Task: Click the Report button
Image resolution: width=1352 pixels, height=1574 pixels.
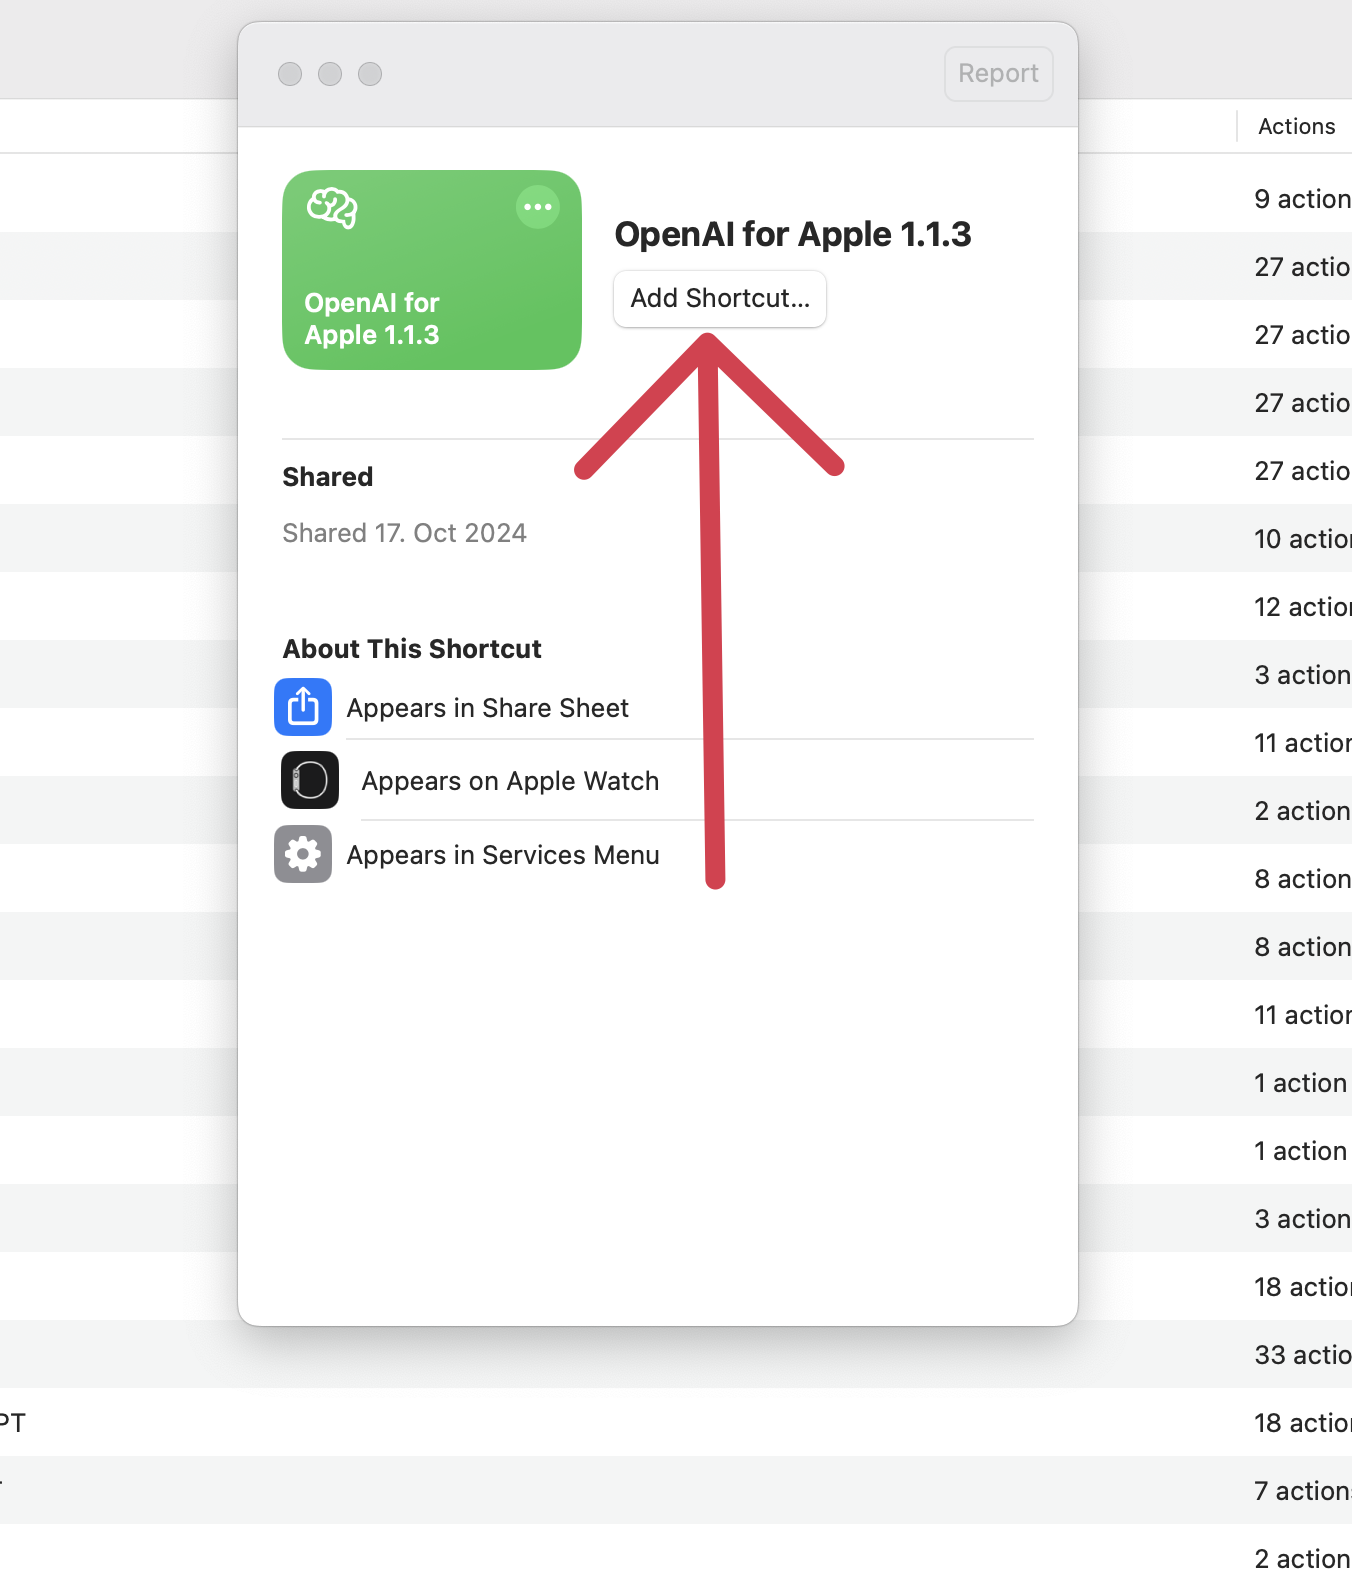Action: 998,73
